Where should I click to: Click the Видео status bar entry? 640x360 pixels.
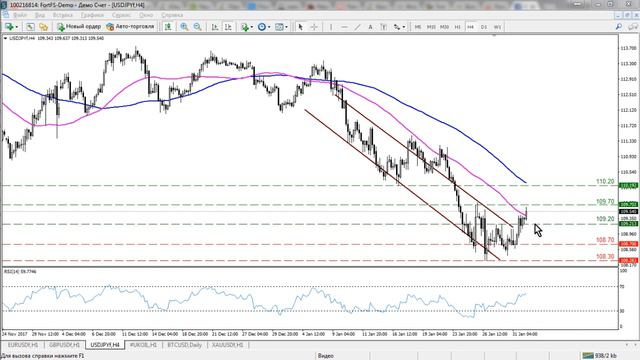pos(326,356)
